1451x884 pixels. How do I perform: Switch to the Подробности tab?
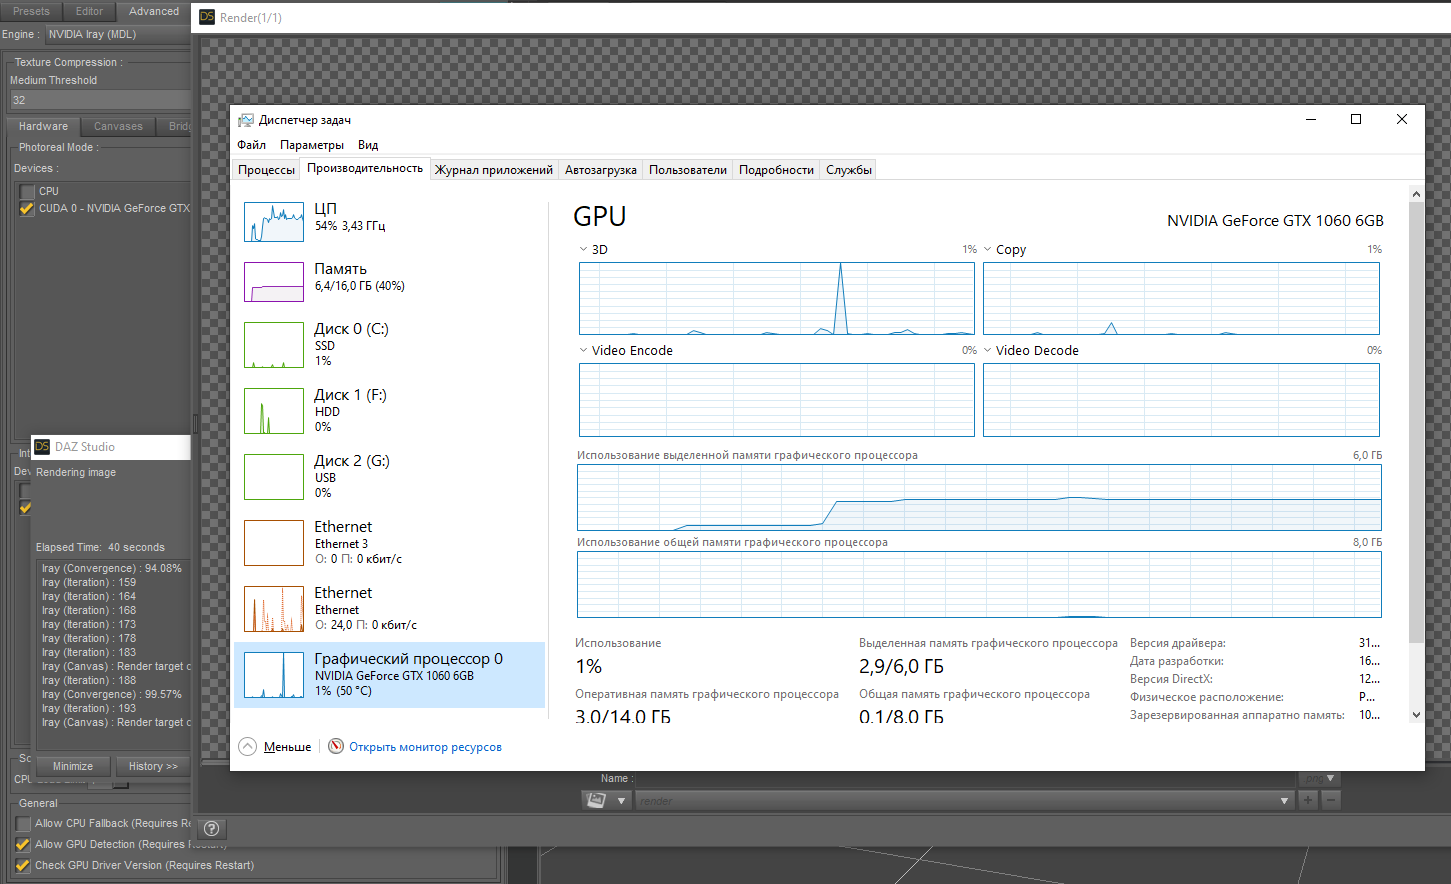coord(776,170)
